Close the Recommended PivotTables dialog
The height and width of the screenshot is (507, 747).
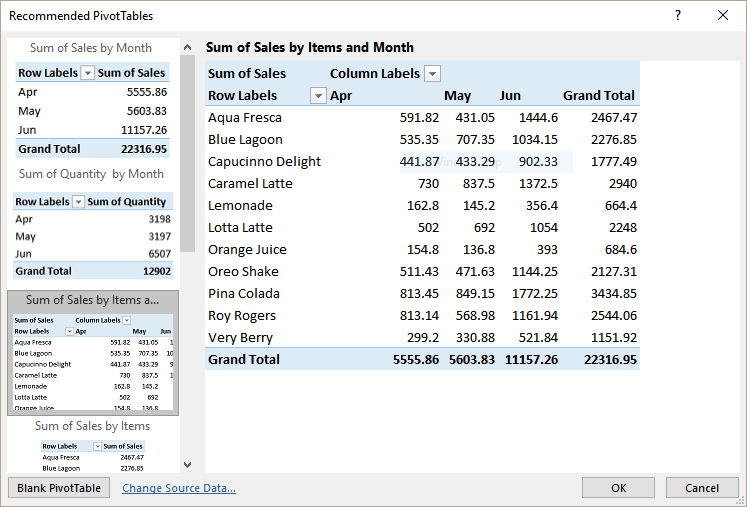(723, 15)
